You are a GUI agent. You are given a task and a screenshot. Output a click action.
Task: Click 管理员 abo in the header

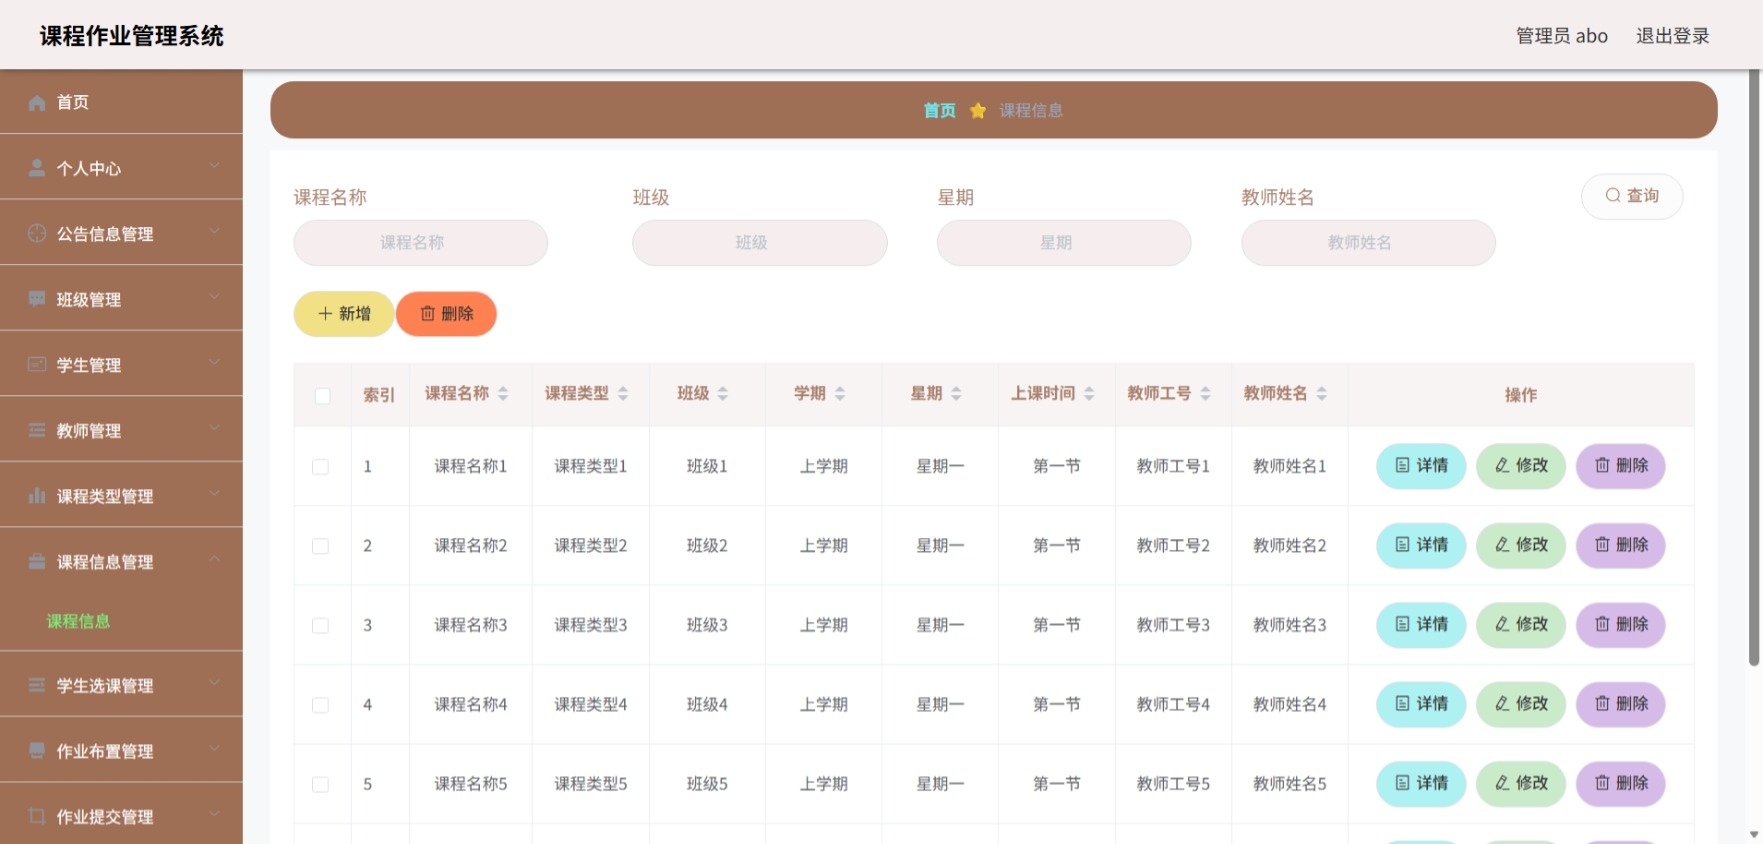[1561, 36]
